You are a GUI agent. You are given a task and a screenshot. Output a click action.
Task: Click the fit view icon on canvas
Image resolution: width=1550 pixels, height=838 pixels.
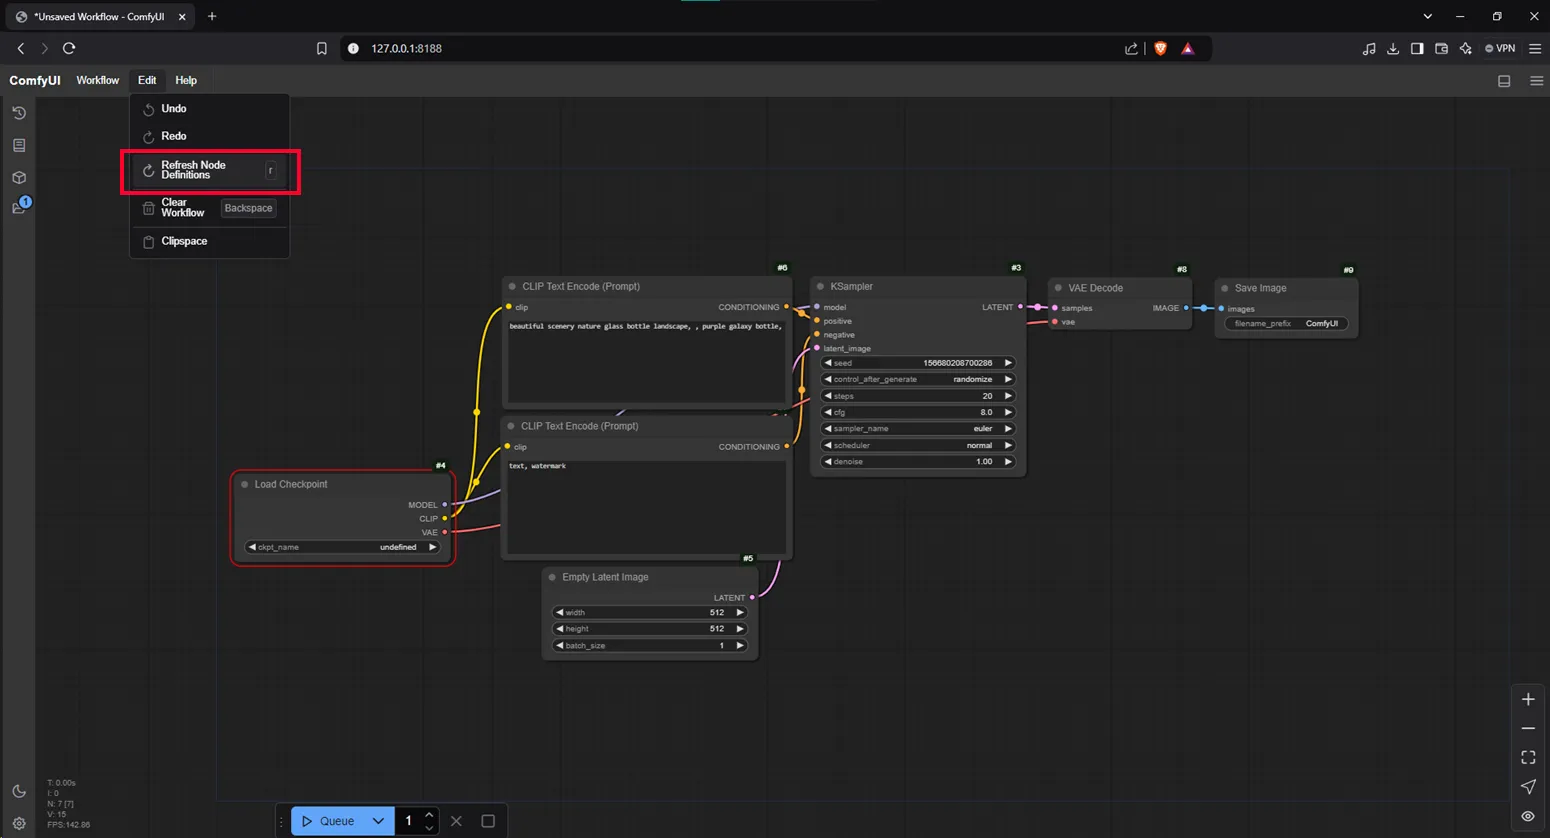(x=1527, y=758)
